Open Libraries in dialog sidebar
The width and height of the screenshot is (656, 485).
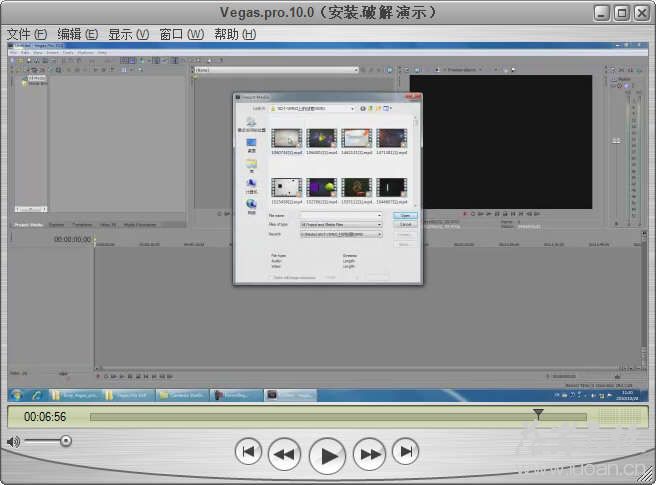point(251,166)
